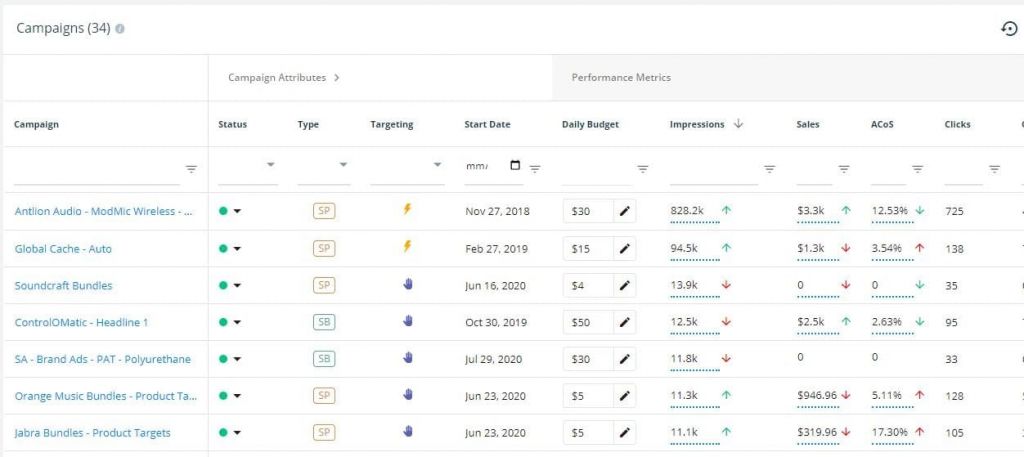The height and width of the screenshot is (457, 1024).
Task: Click the Campaign name filter input
Action: [x=97, y=170]
